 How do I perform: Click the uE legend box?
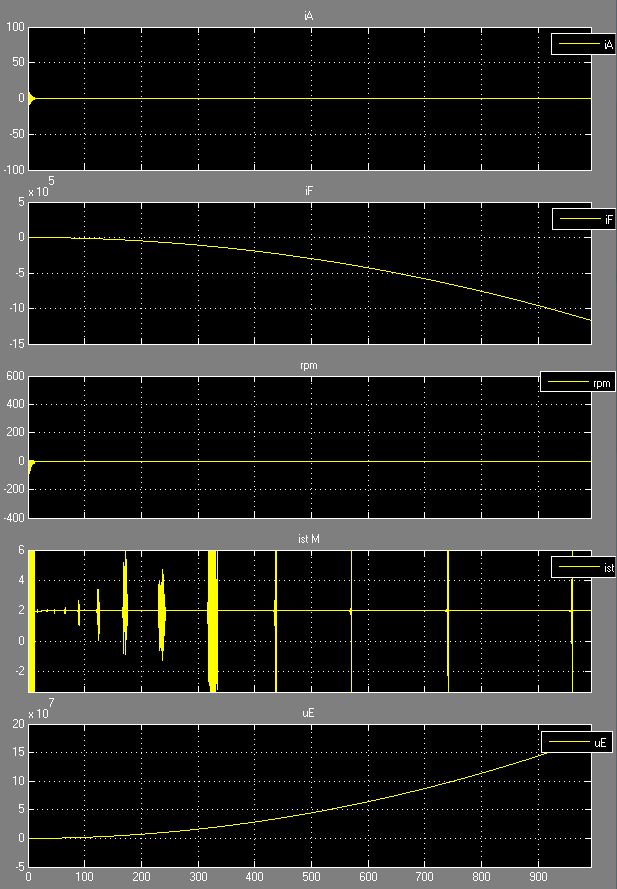pos(577,742)
